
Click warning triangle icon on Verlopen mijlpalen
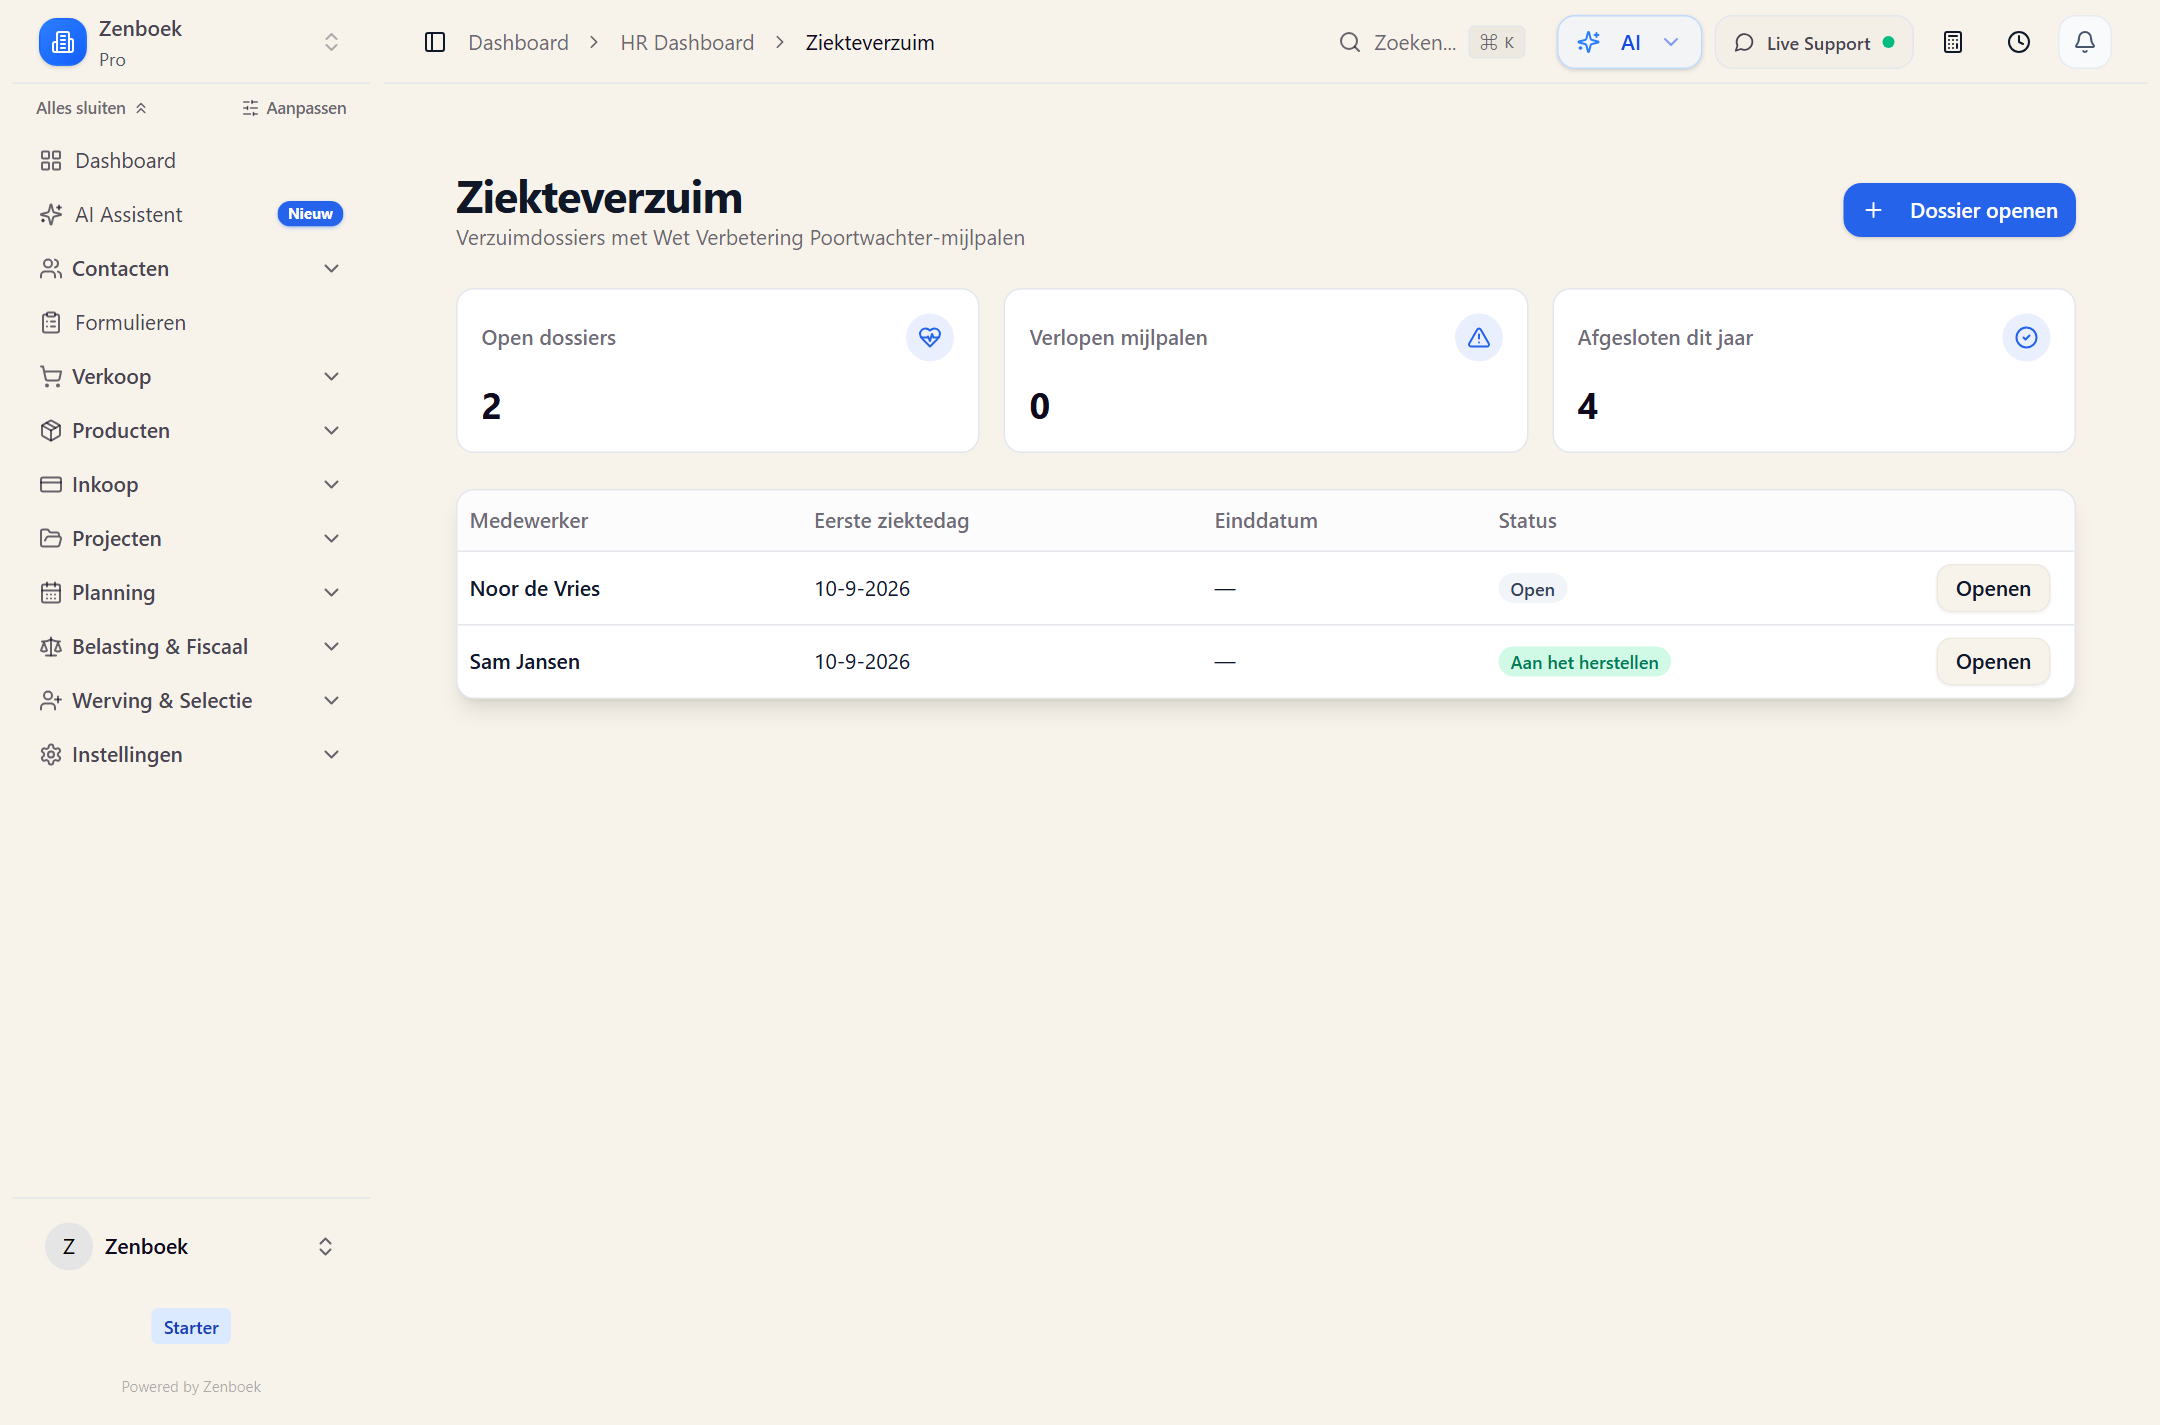(x=1479, y=338)
